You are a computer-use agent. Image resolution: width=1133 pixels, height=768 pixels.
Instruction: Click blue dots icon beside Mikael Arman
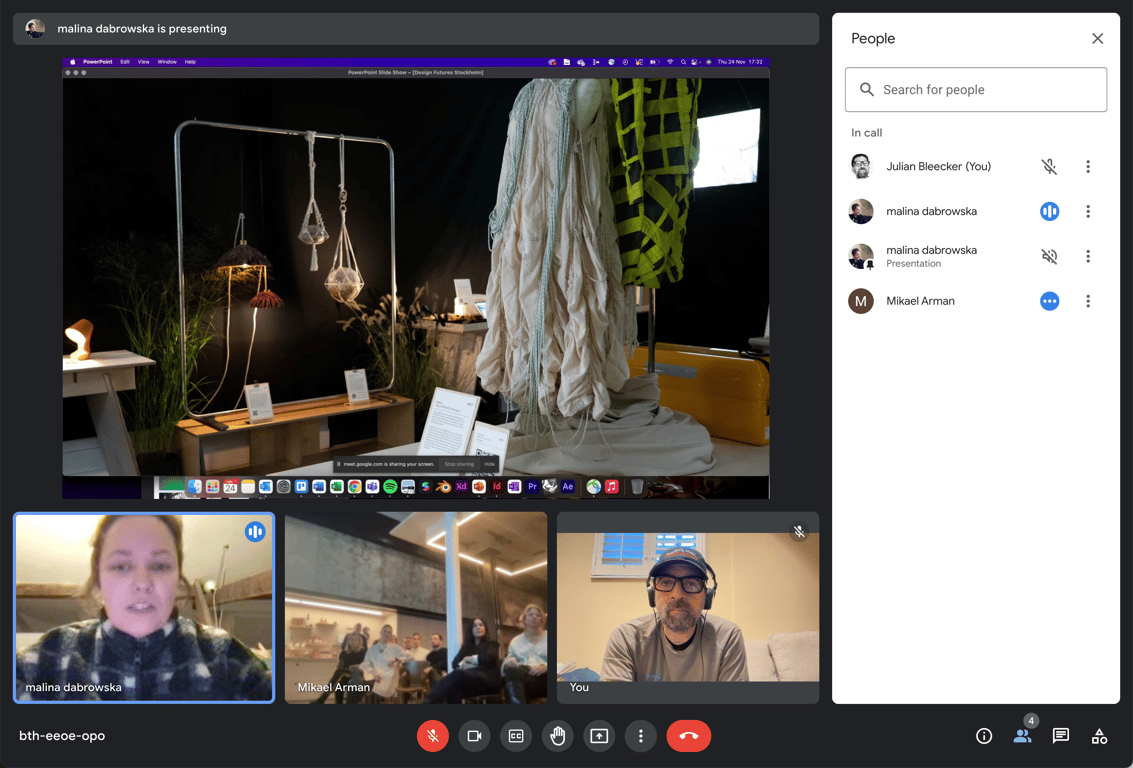pos(1049,301)
